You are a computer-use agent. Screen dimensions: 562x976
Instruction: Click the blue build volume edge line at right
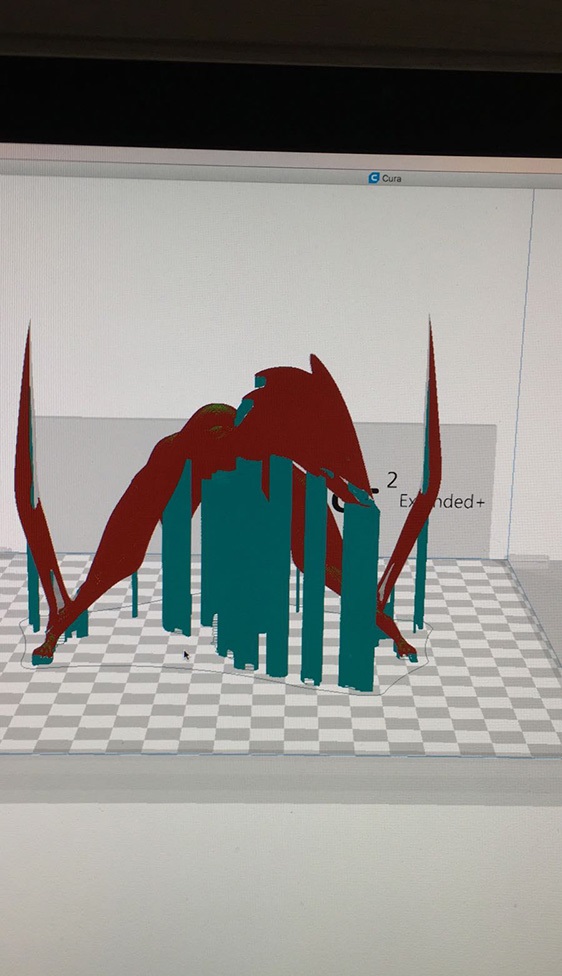[x=520, y=373]
